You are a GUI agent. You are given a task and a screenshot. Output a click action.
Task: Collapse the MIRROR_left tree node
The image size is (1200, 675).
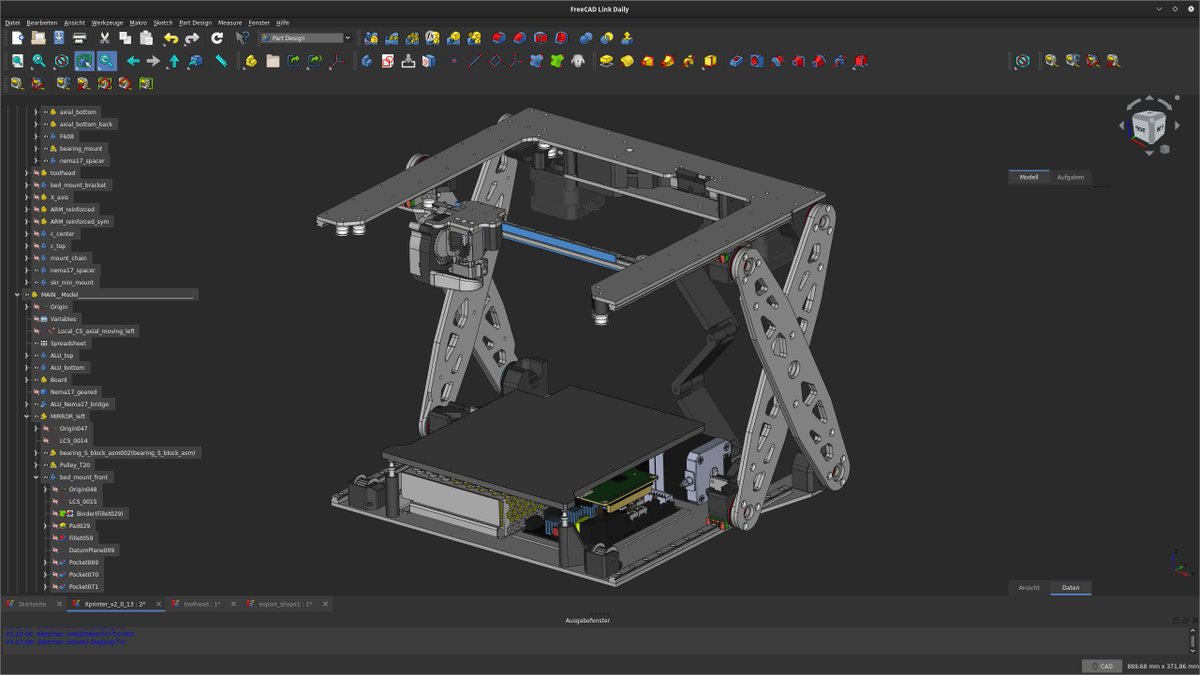pos(26,416)
